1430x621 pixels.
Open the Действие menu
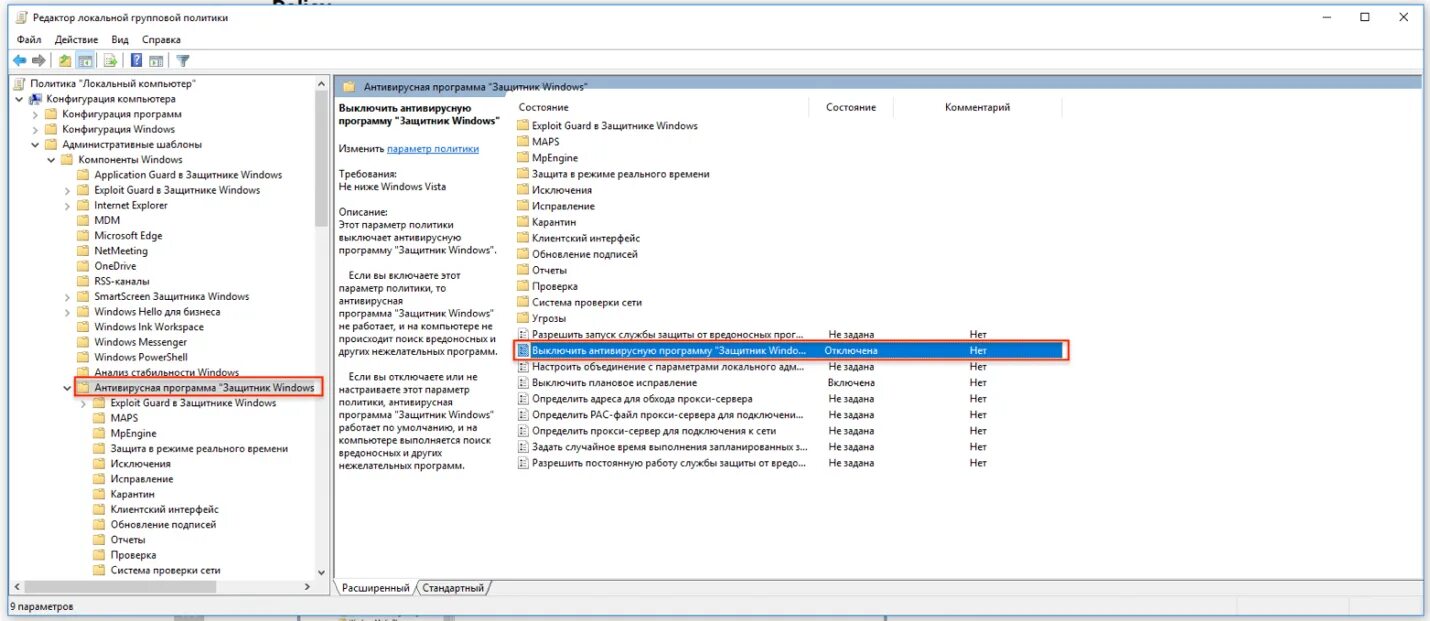point(77,40)
